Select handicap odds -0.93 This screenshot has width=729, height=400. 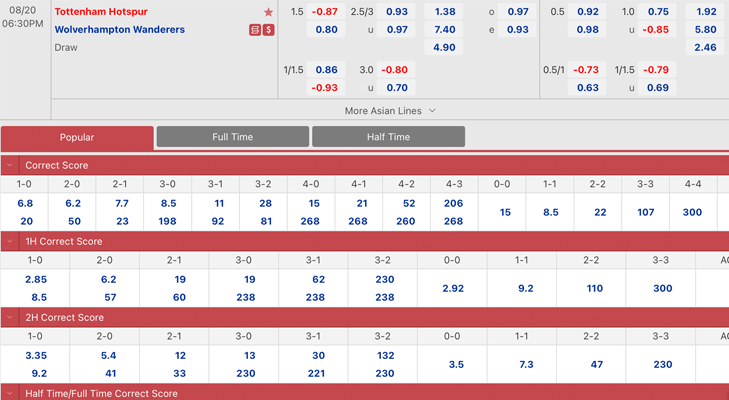[x=325, y=87]
